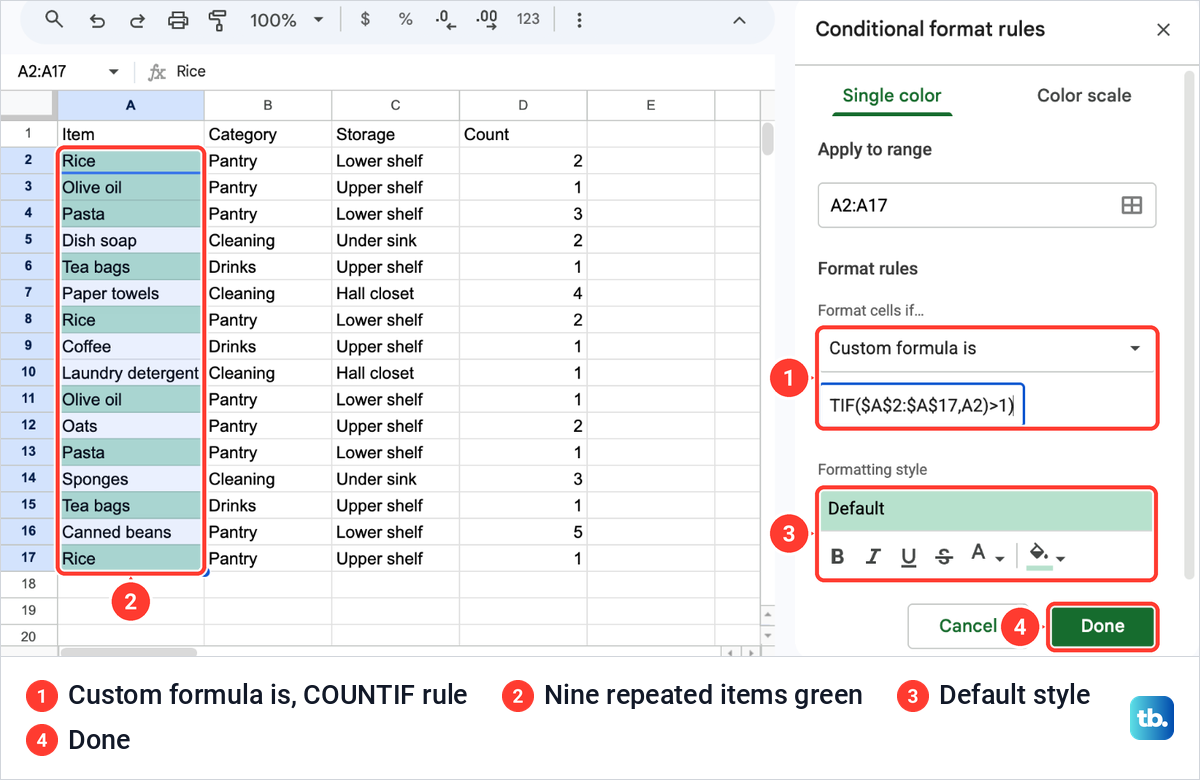Image resolution: width=1200 pixels, height=780 pixels.
Task: Toggle Underline in formatting style
Action: coord(909,557)
